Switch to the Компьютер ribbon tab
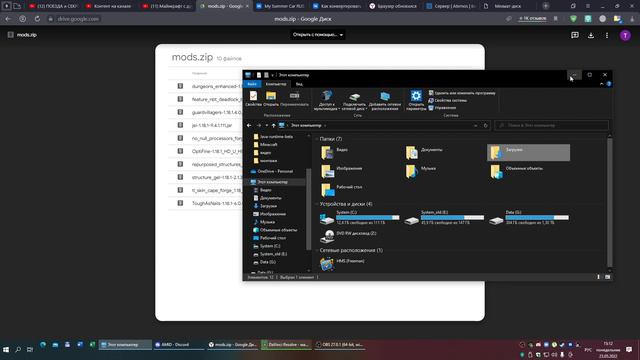 pyautogui.click(x=276, y=84)
